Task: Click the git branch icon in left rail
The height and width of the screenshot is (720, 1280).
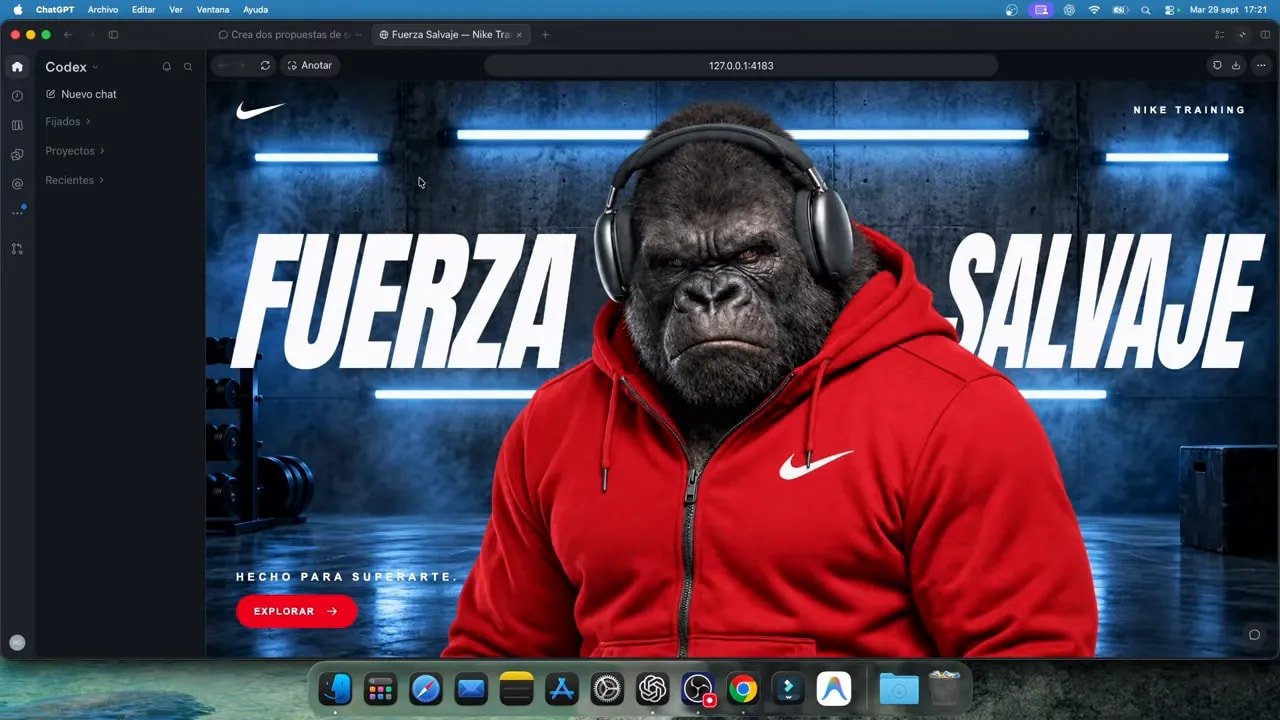Action: [17, 249]
